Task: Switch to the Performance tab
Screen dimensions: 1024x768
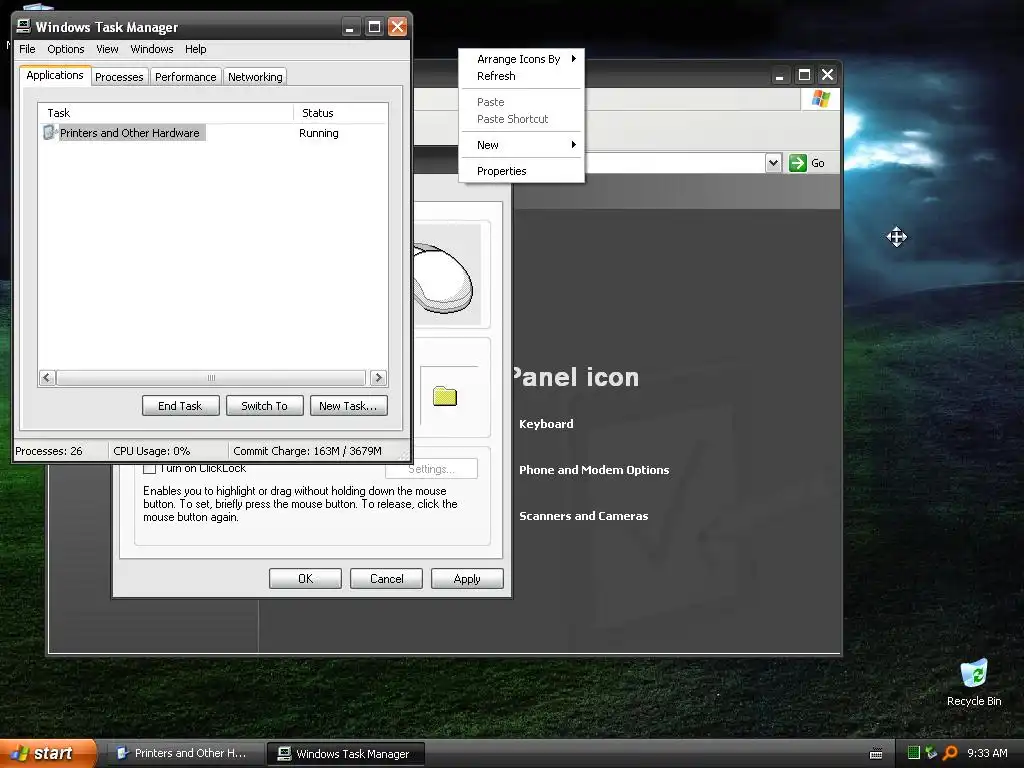Action: point(185,77)
